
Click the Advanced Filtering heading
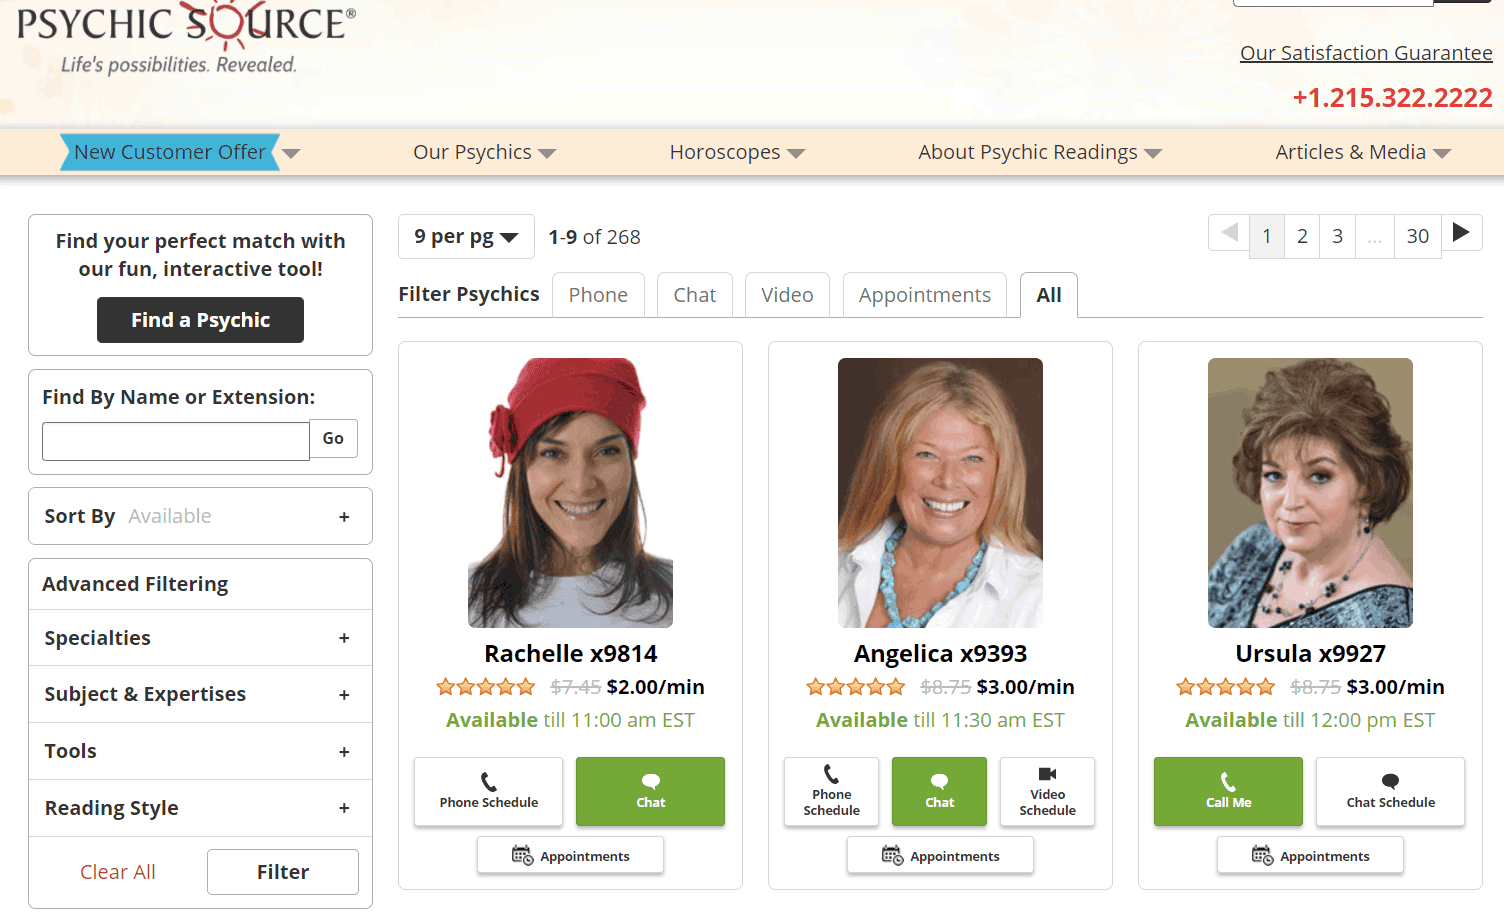[x=135, y=584]
